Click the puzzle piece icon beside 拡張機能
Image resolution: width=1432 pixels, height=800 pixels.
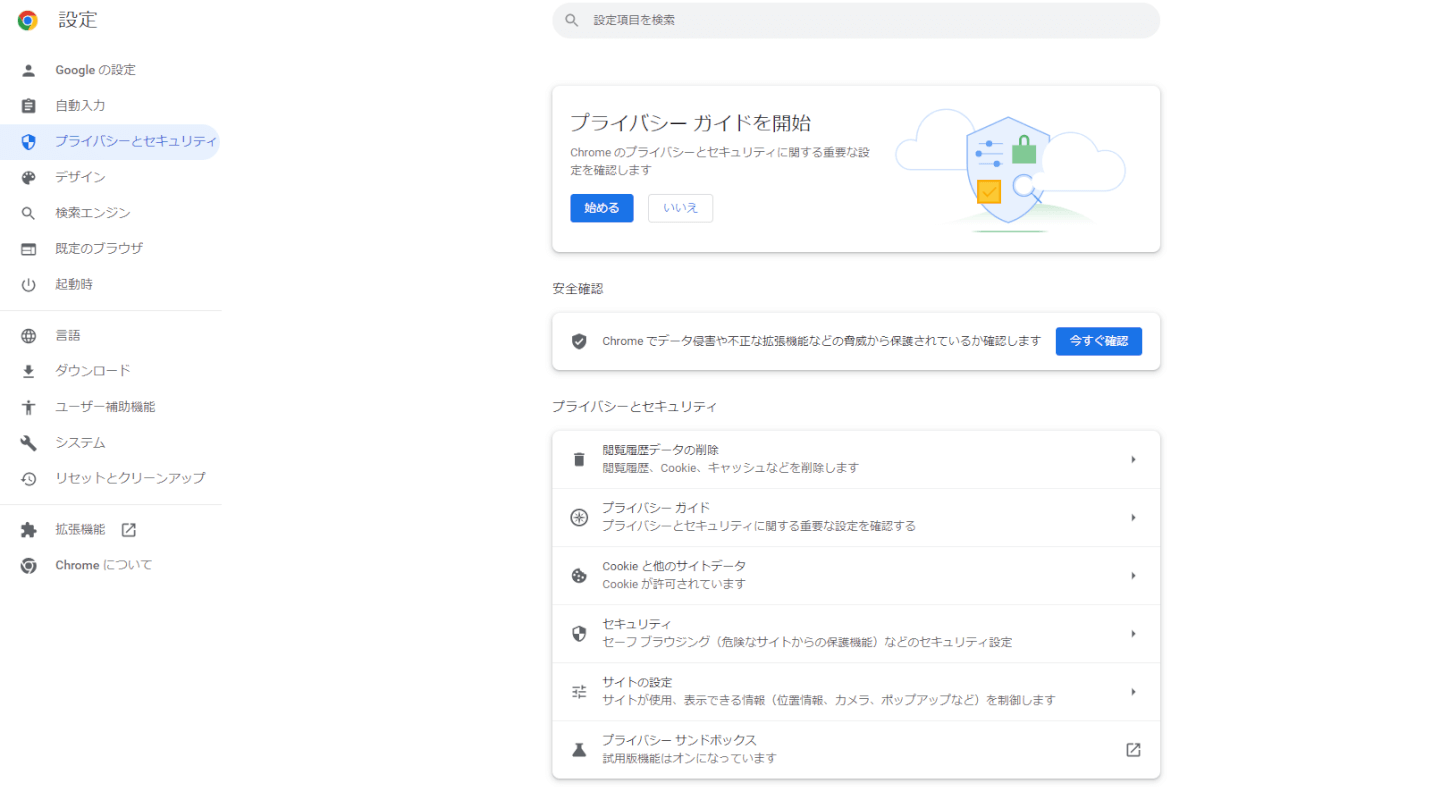[x=28, y=530]
